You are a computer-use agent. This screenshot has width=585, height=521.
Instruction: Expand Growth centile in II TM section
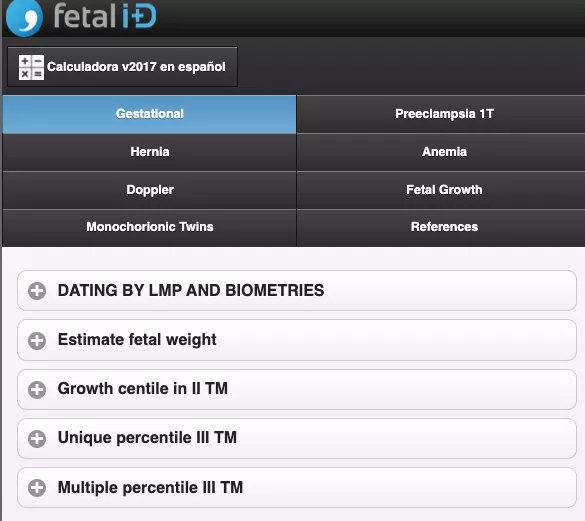tap(297, 389)
